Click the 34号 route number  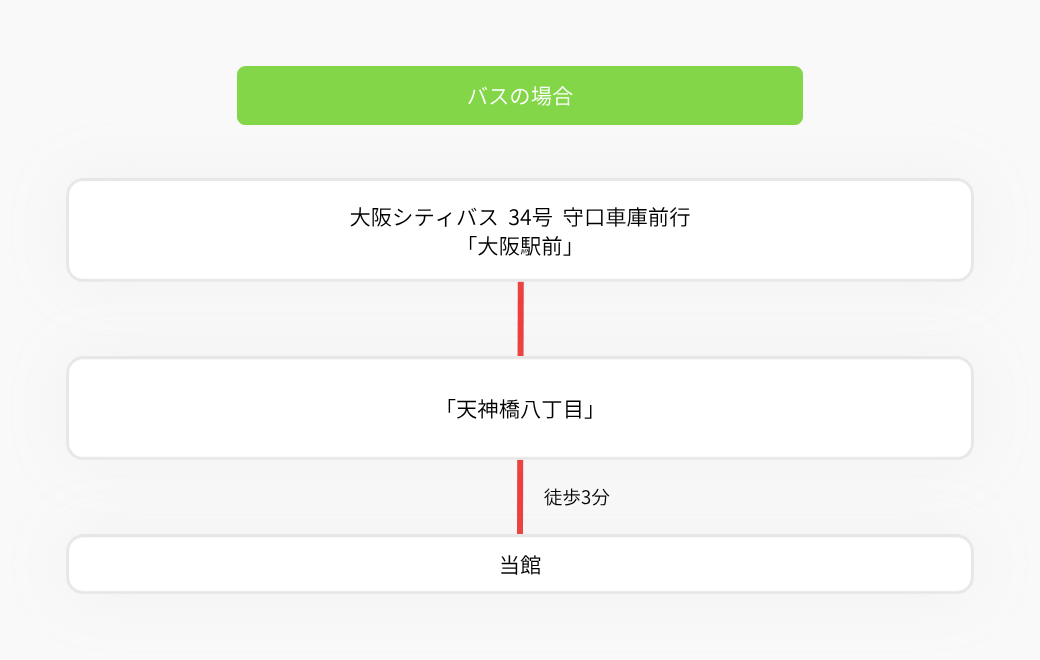[530, 218]
